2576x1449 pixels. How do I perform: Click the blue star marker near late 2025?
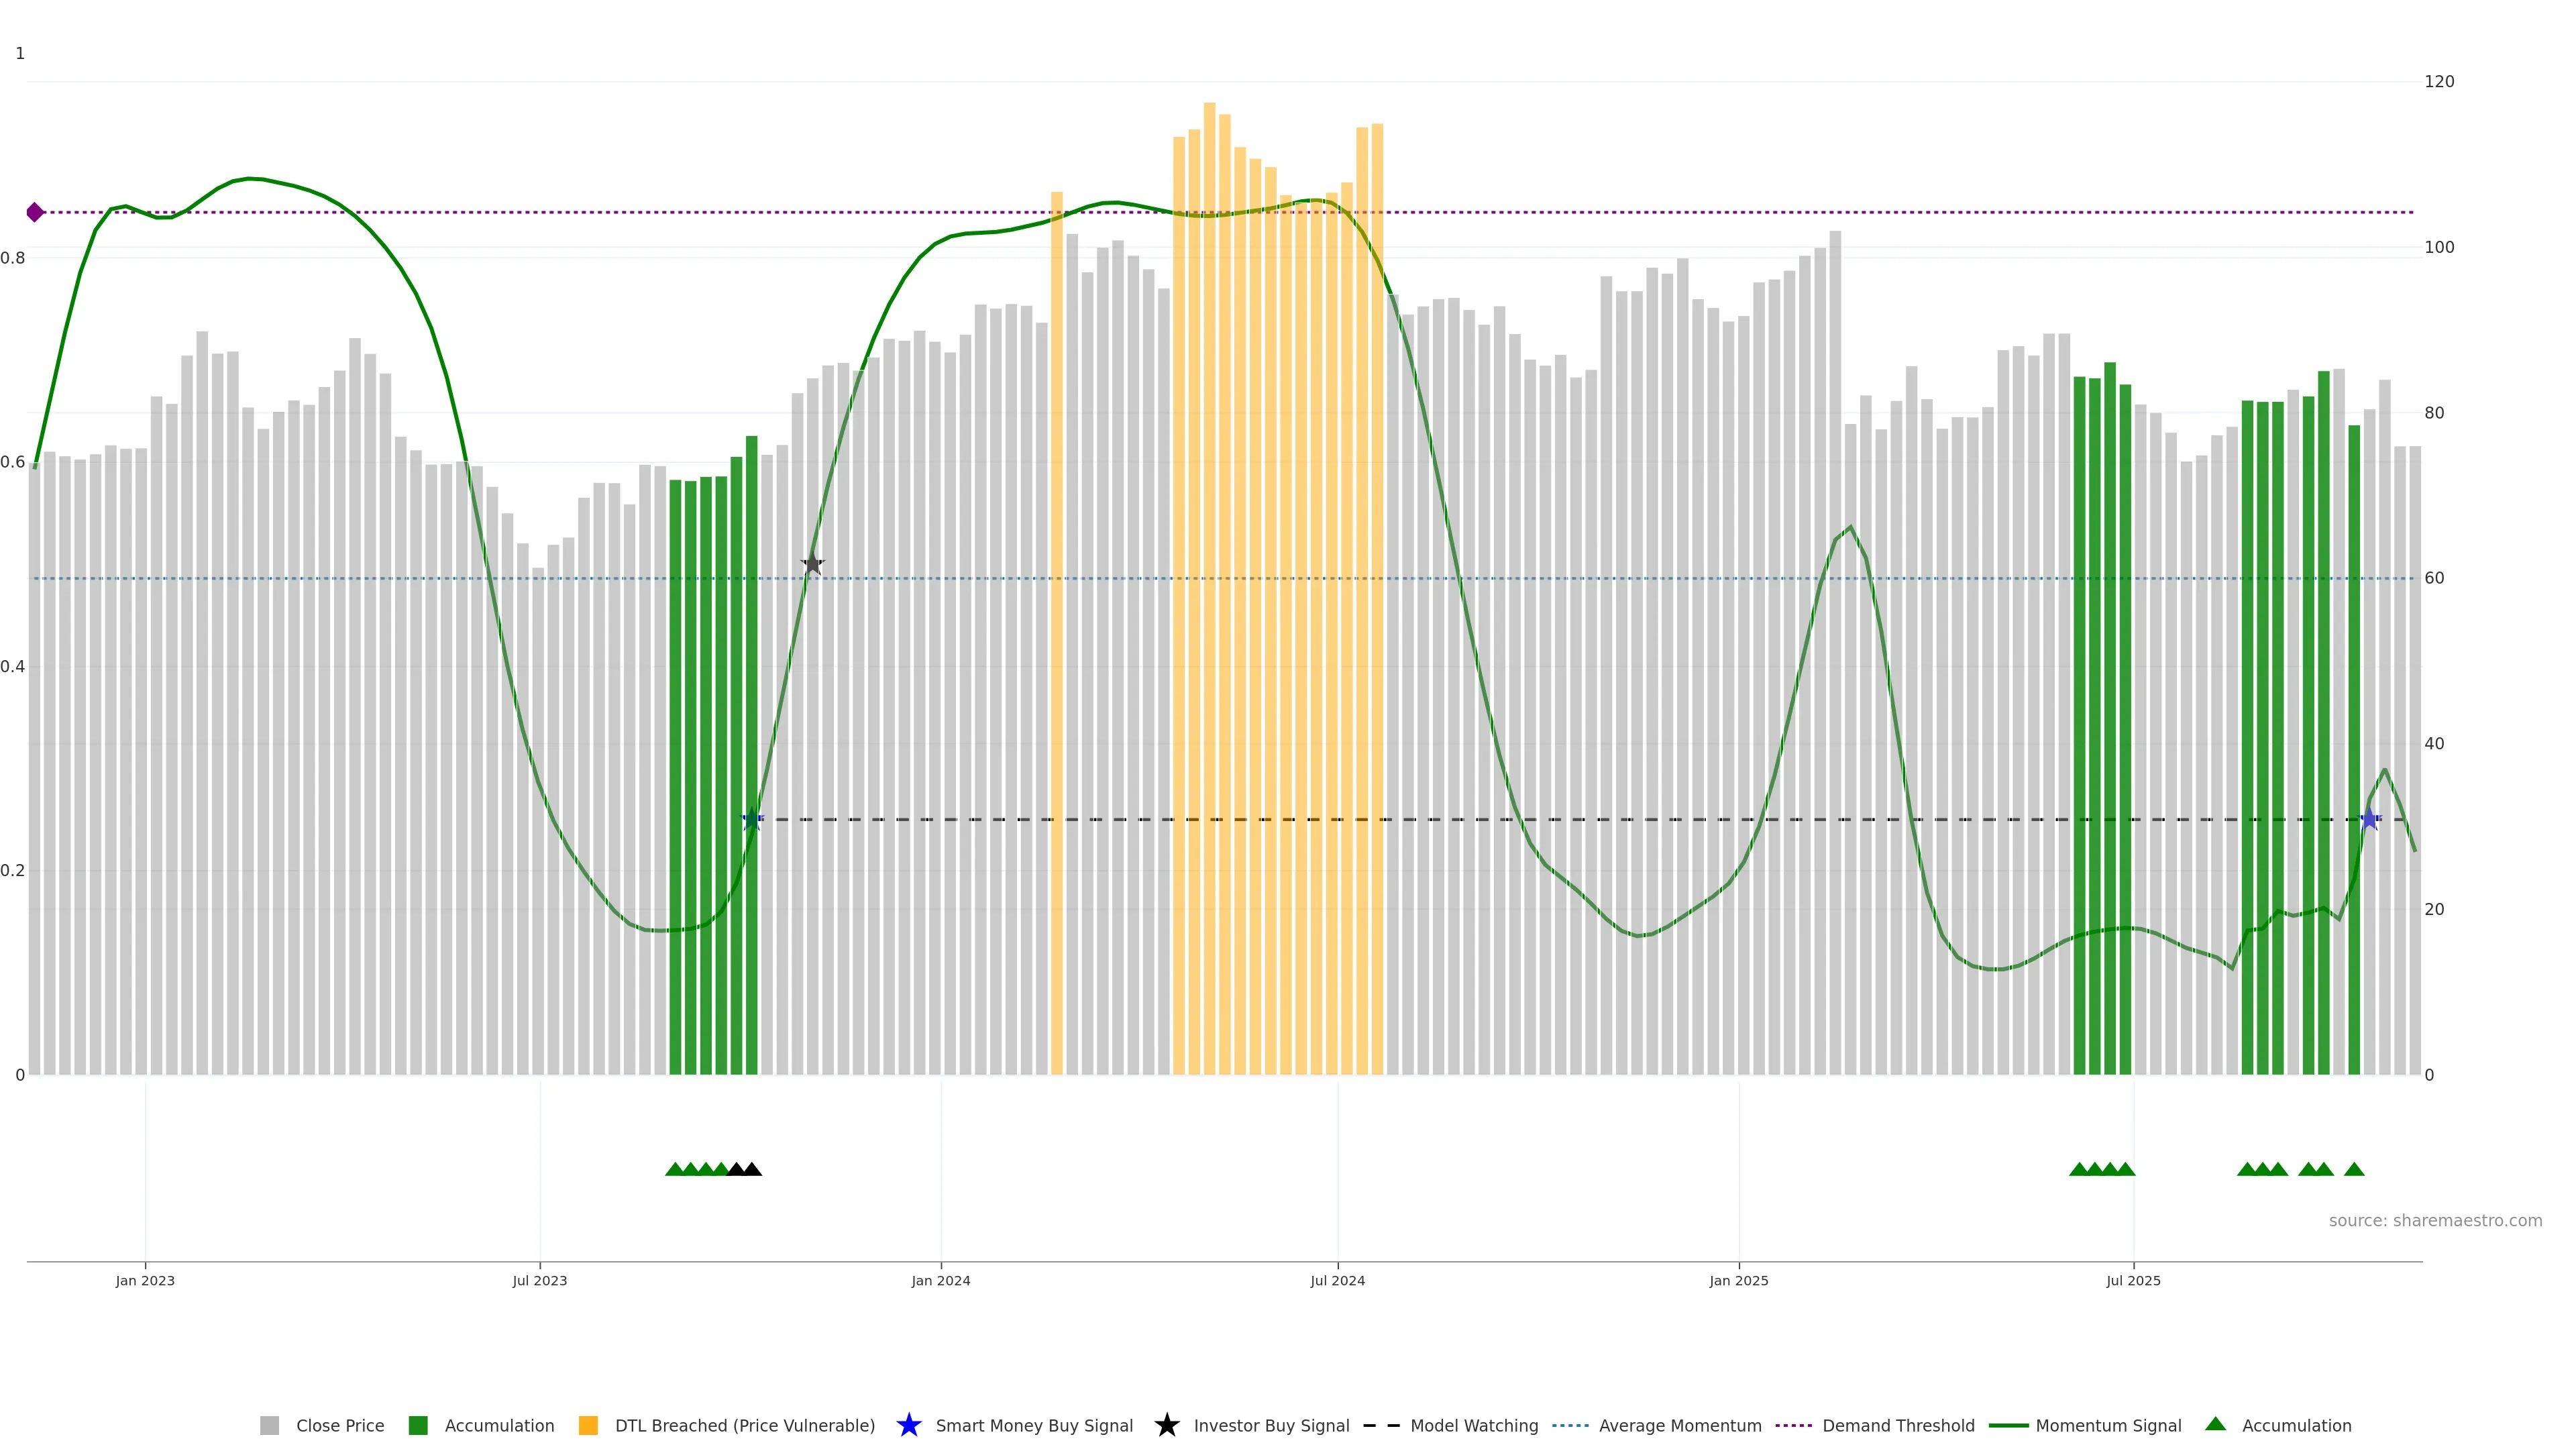click(x=2369, y=819)
